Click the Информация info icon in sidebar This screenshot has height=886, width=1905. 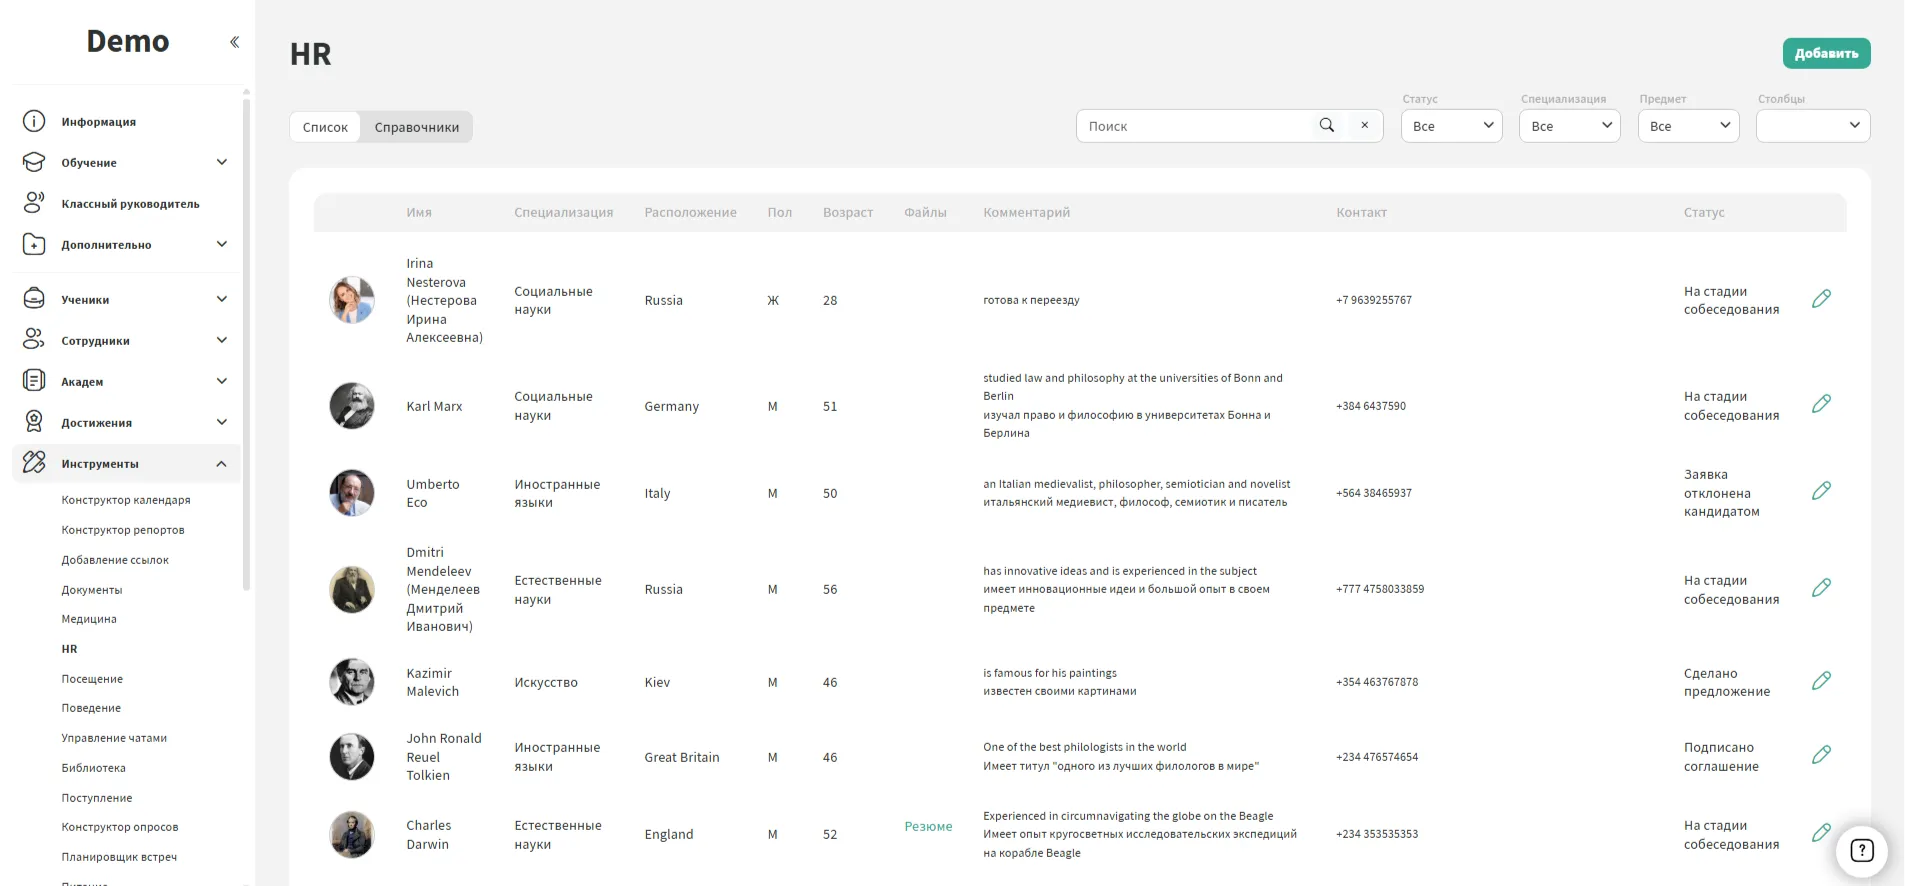[34, 122]
